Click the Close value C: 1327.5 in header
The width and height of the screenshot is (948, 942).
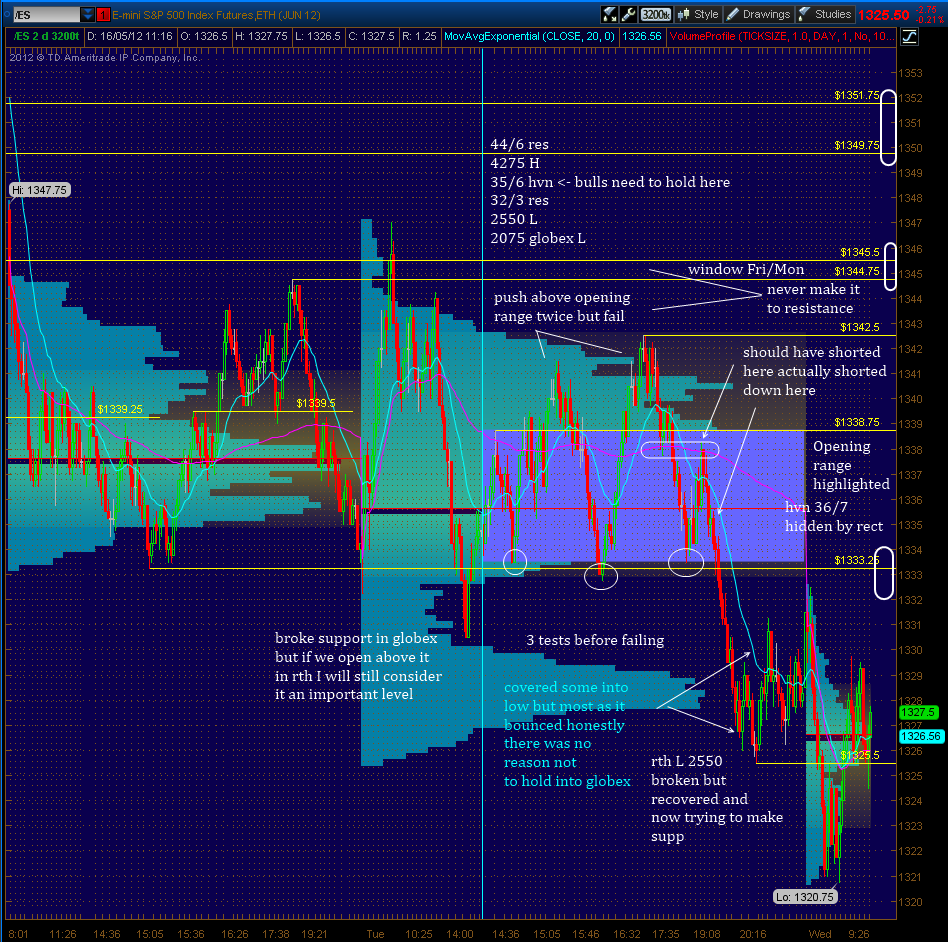pos(371,36)
